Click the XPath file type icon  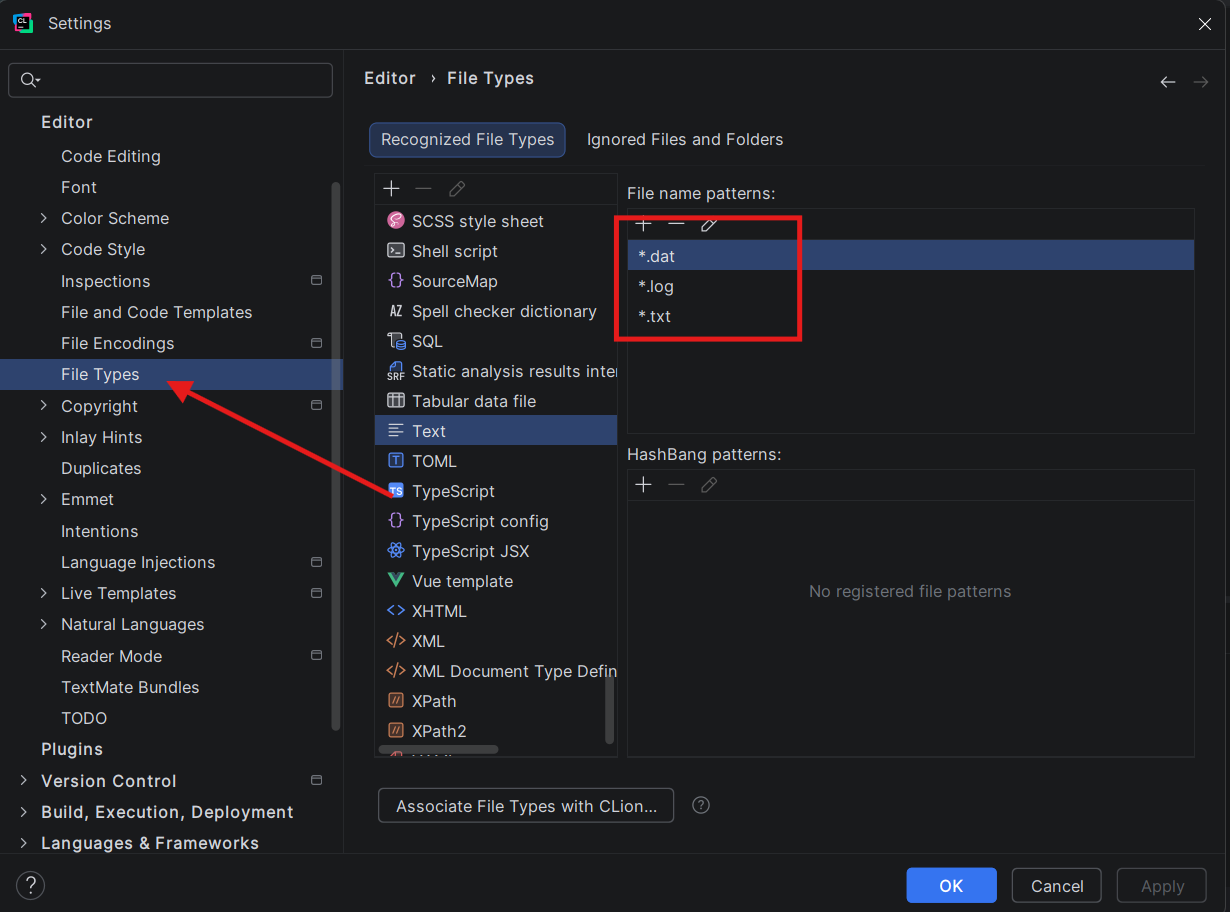(396, 701)
